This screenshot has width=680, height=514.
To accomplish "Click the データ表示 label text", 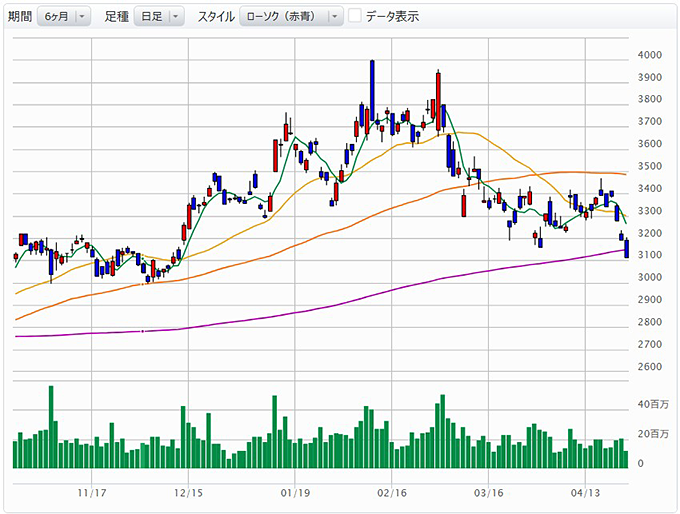I will [392, 17].
